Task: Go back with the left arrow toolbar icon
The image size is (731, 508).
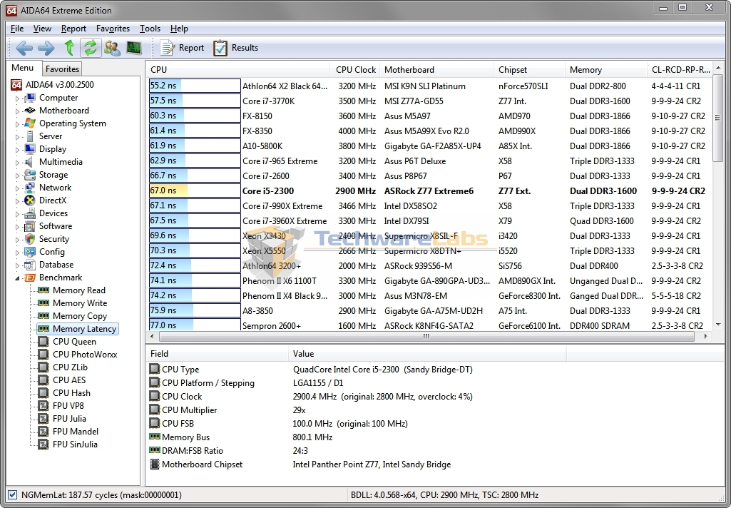Action: point(24,48)
